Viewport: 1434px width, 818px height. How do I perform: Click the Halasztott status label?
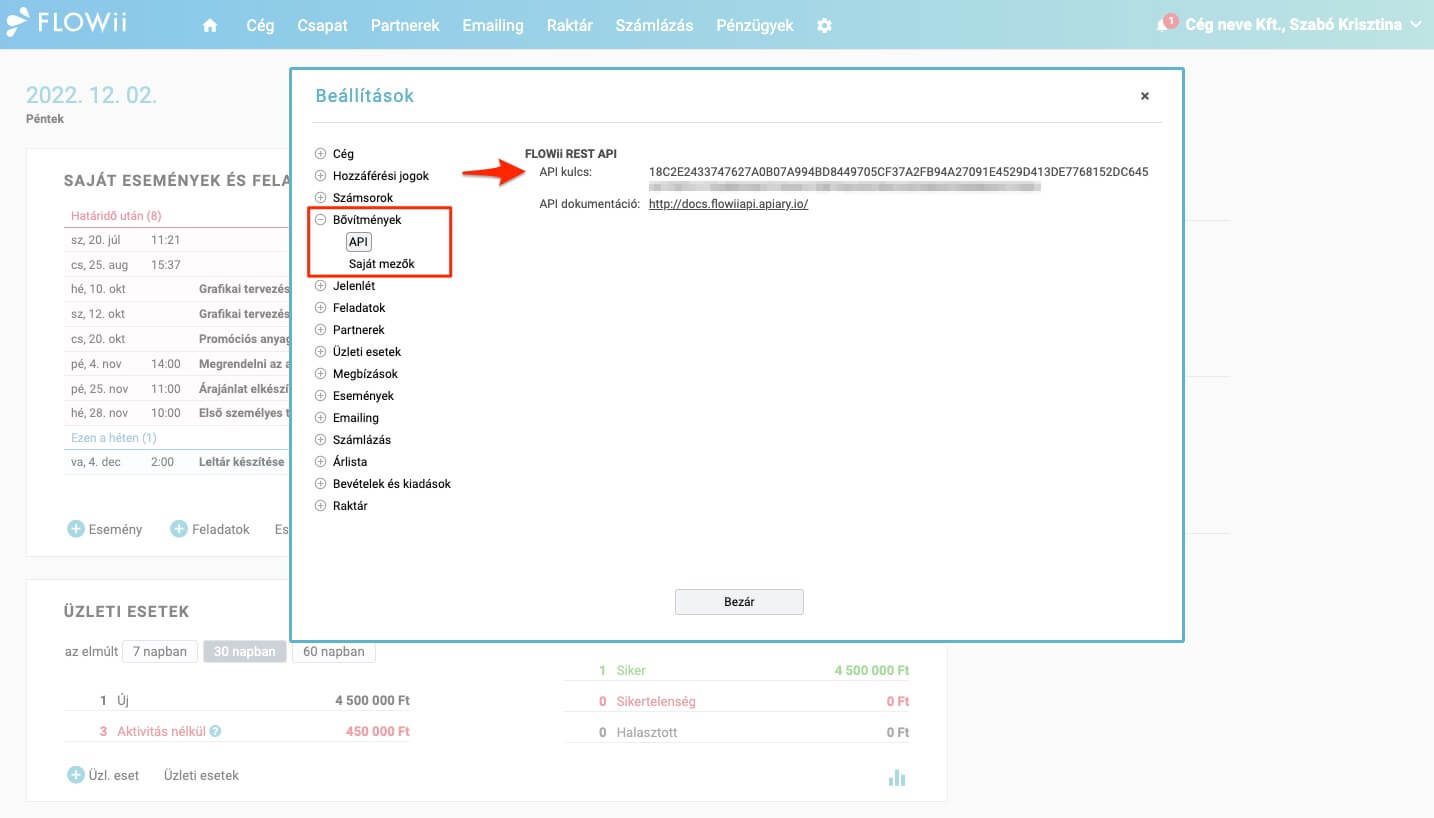(647, 732)
